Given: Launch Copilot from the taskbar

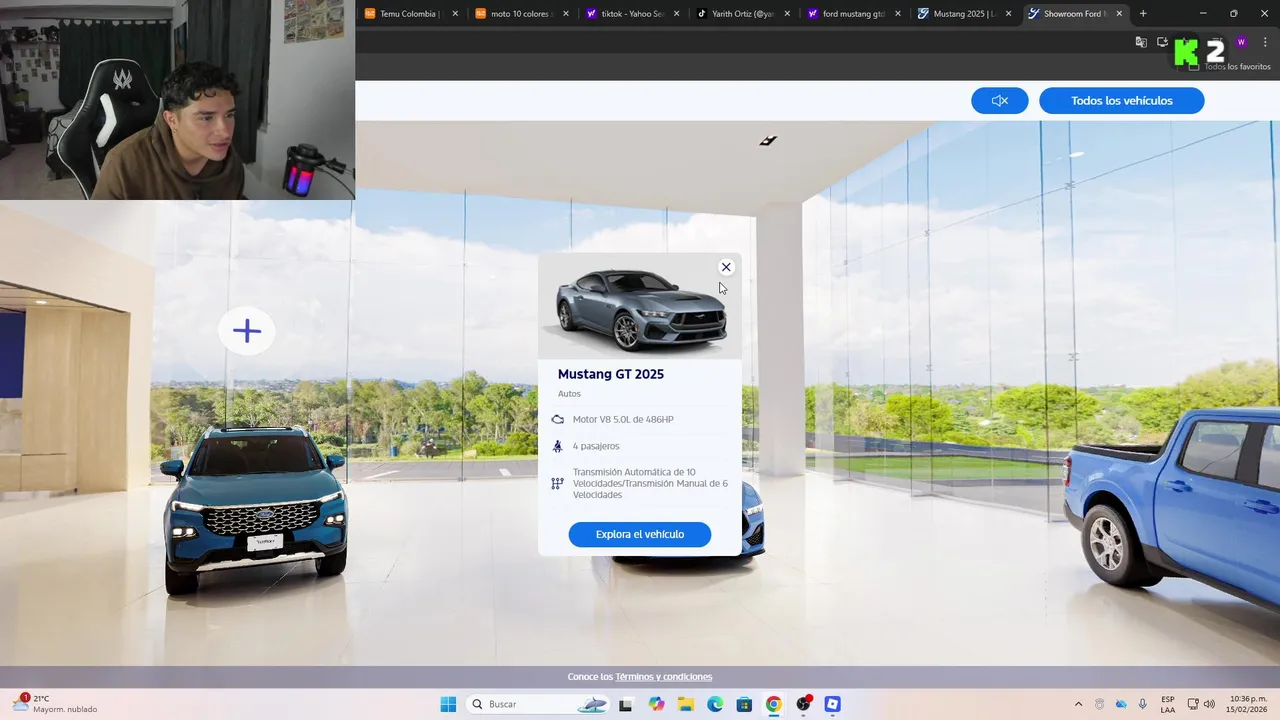Looking at the screenshot, I should (656, 704).
